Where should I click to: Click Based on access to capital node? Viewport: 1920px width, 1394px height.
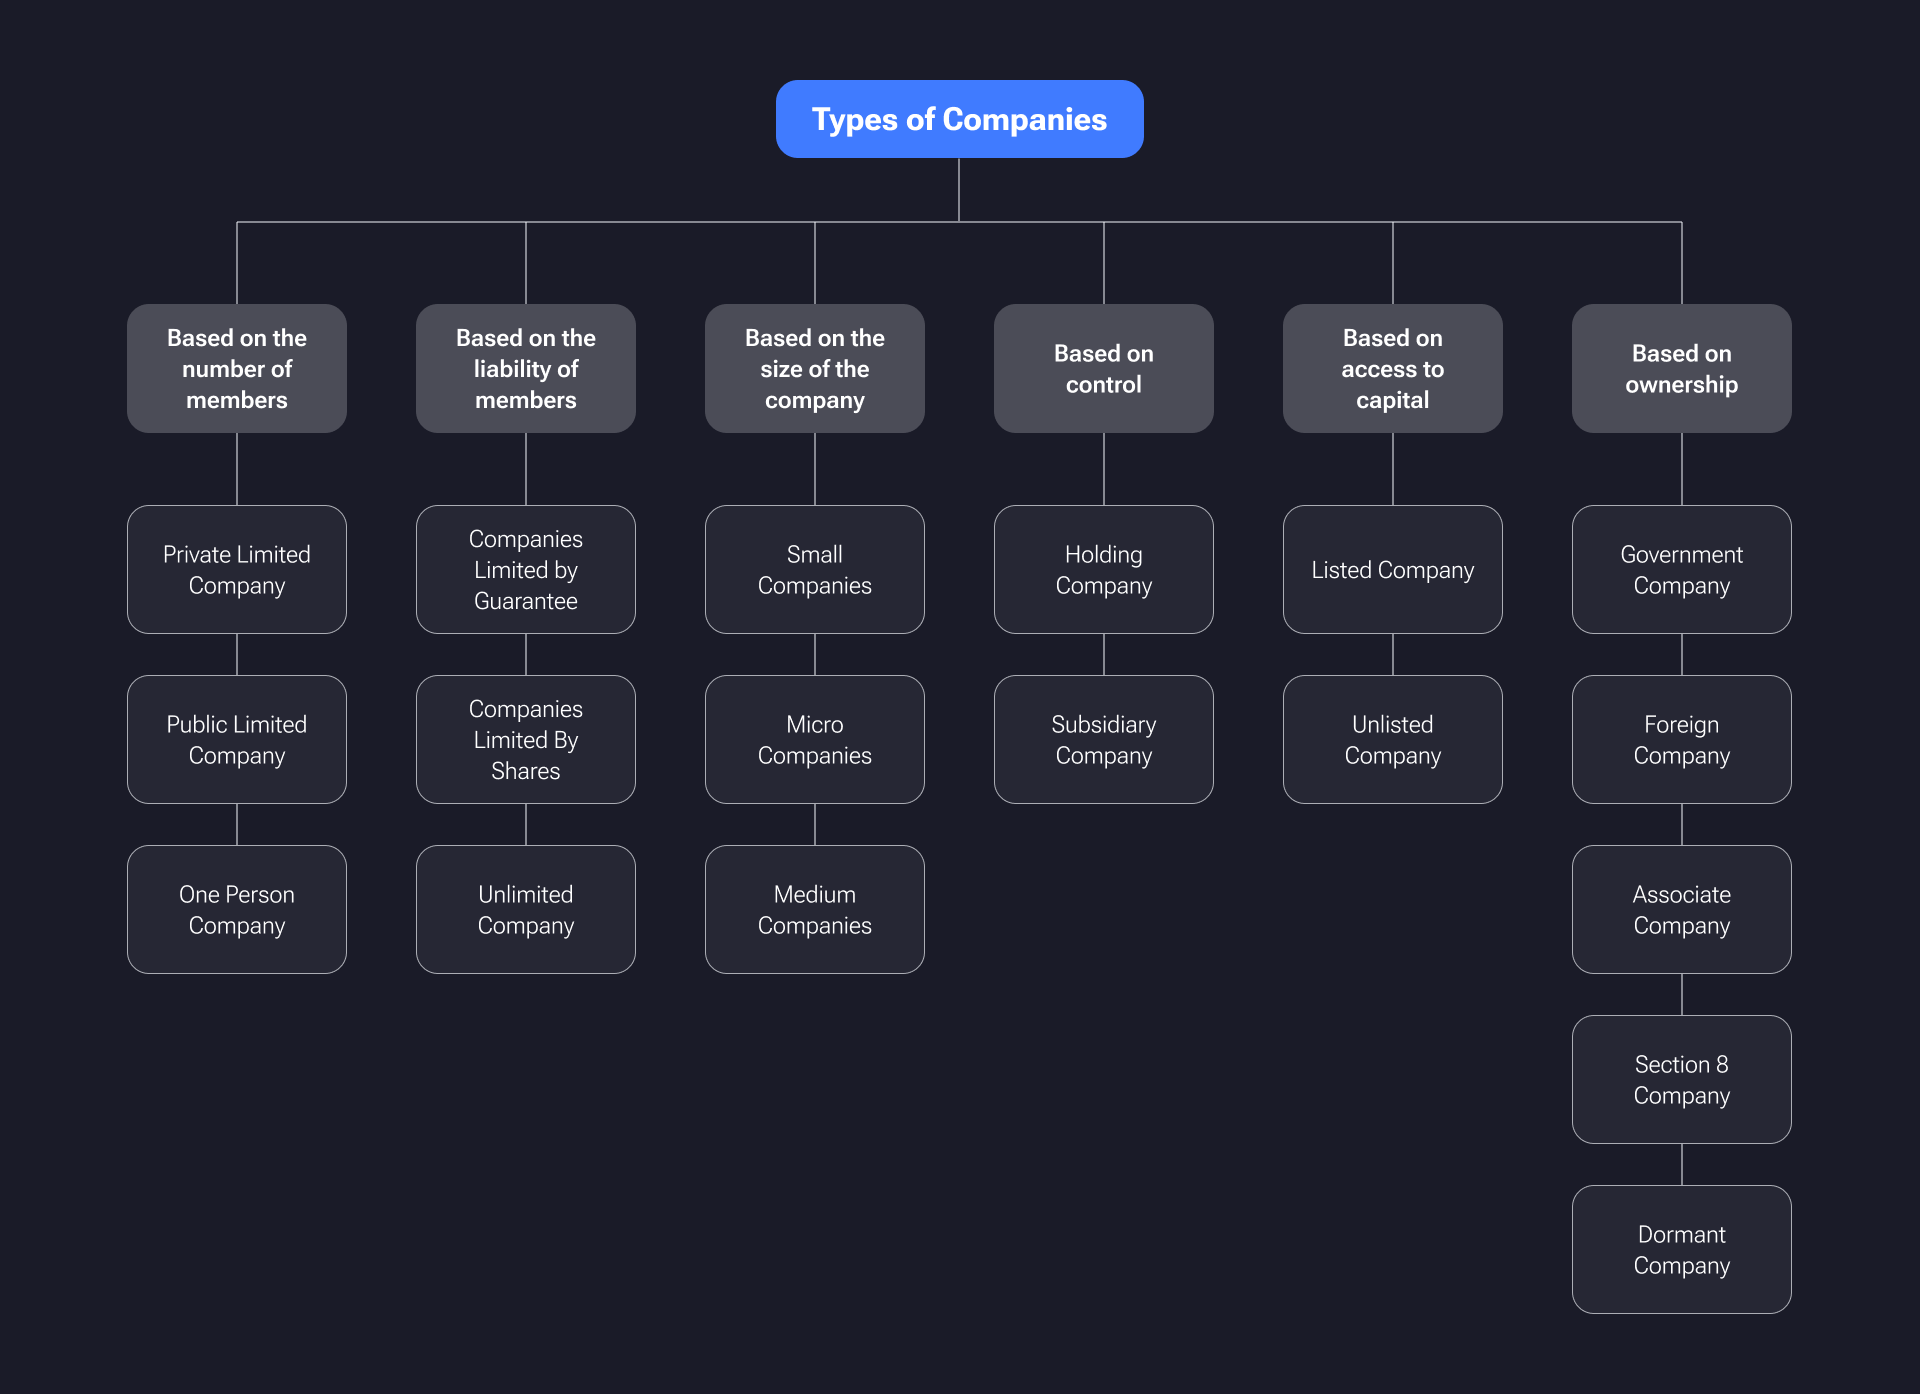(1393, 368)
